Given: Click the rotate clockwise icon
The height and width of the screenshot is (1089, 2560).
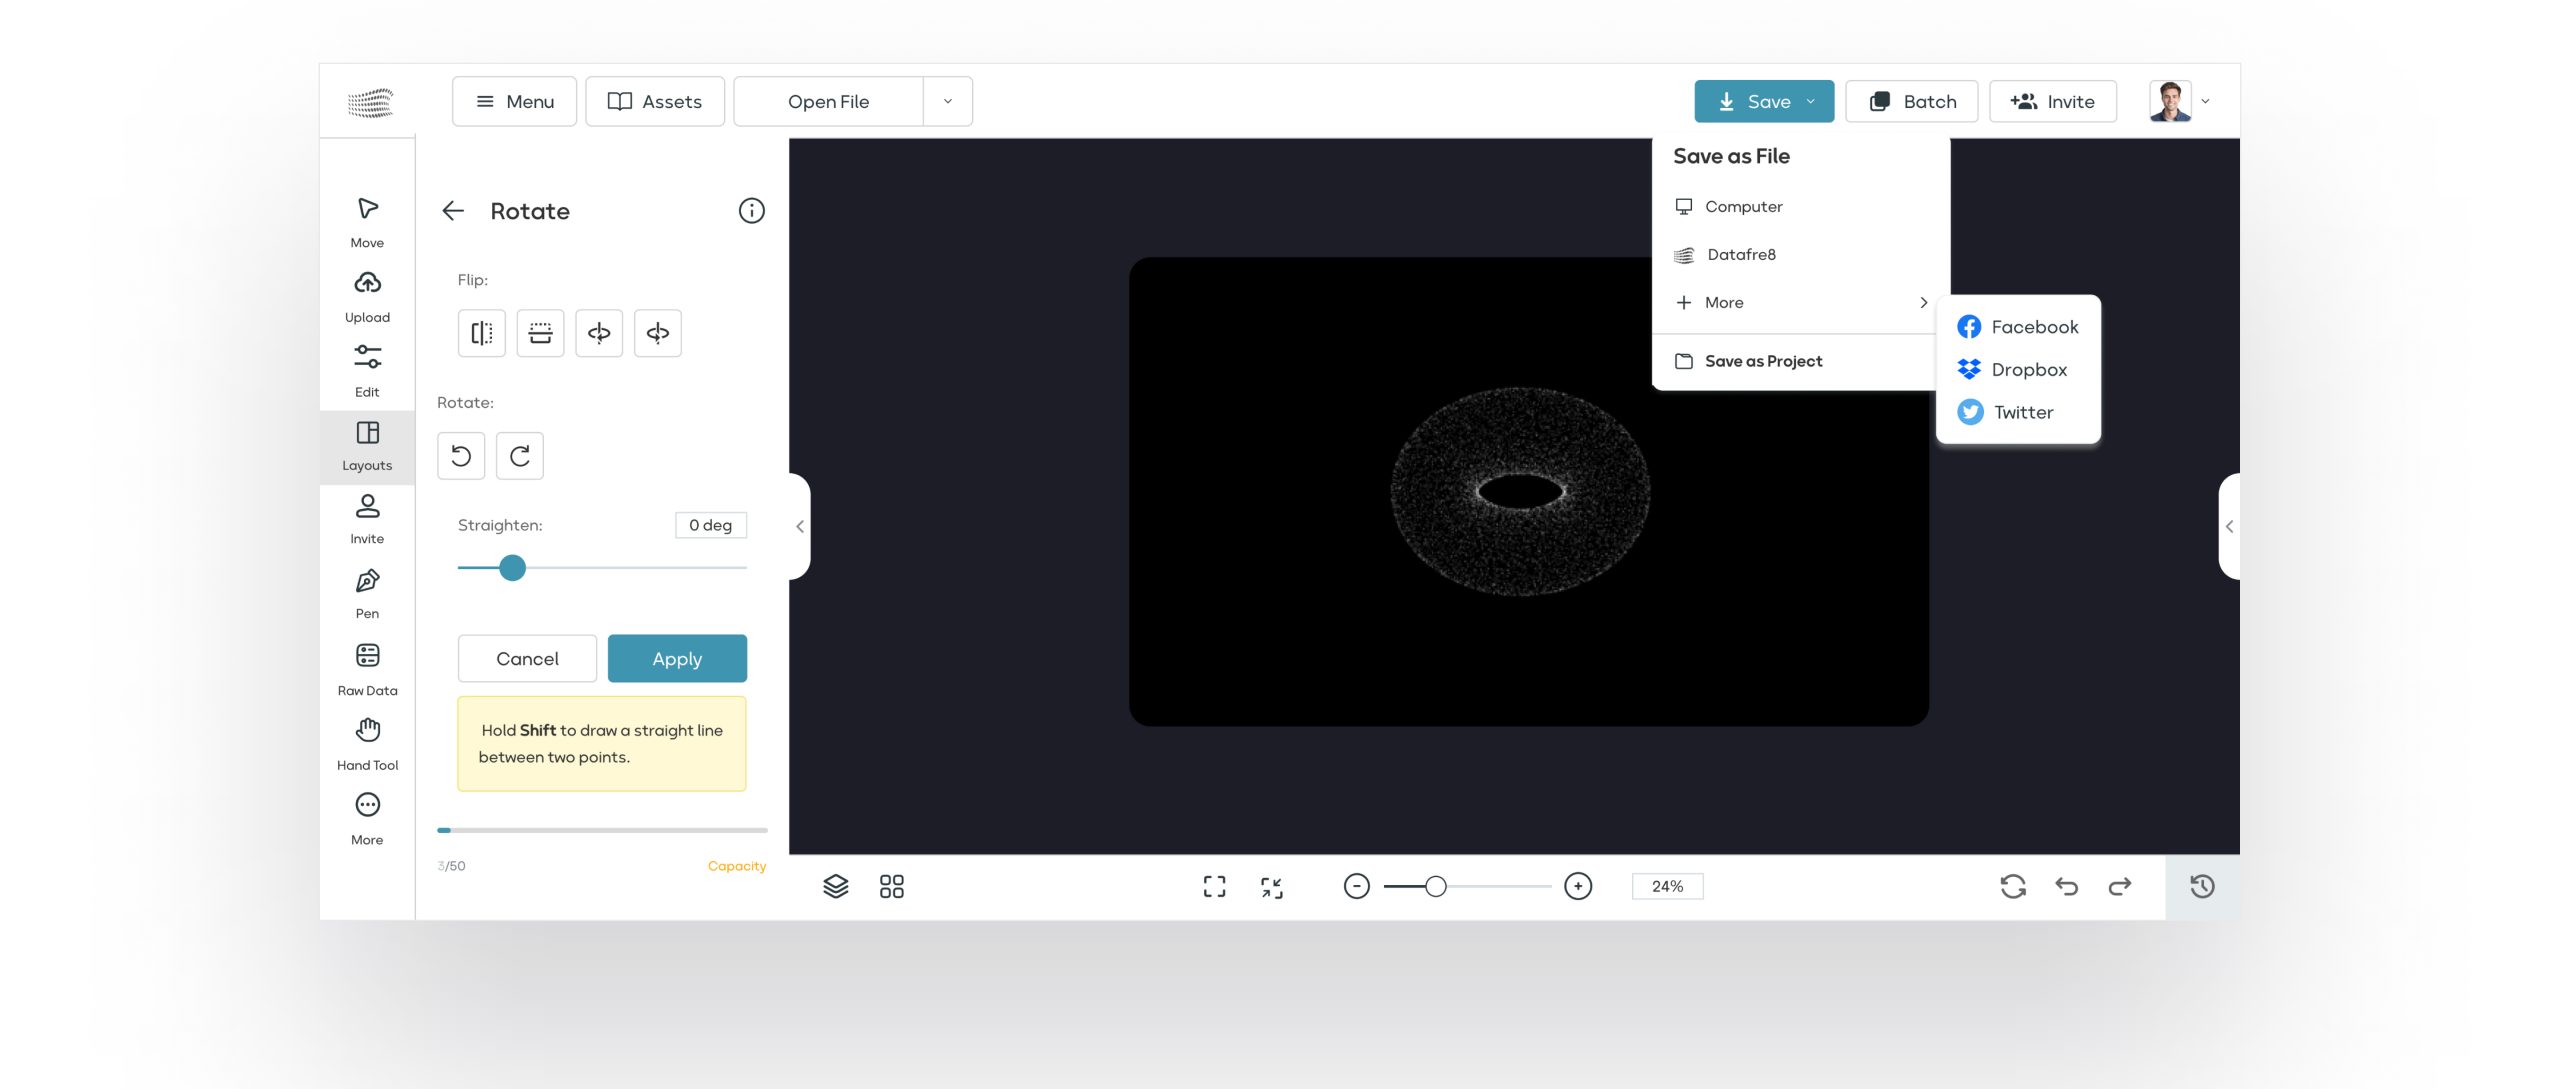Looking at the screenshot, I should pos(520,456).
